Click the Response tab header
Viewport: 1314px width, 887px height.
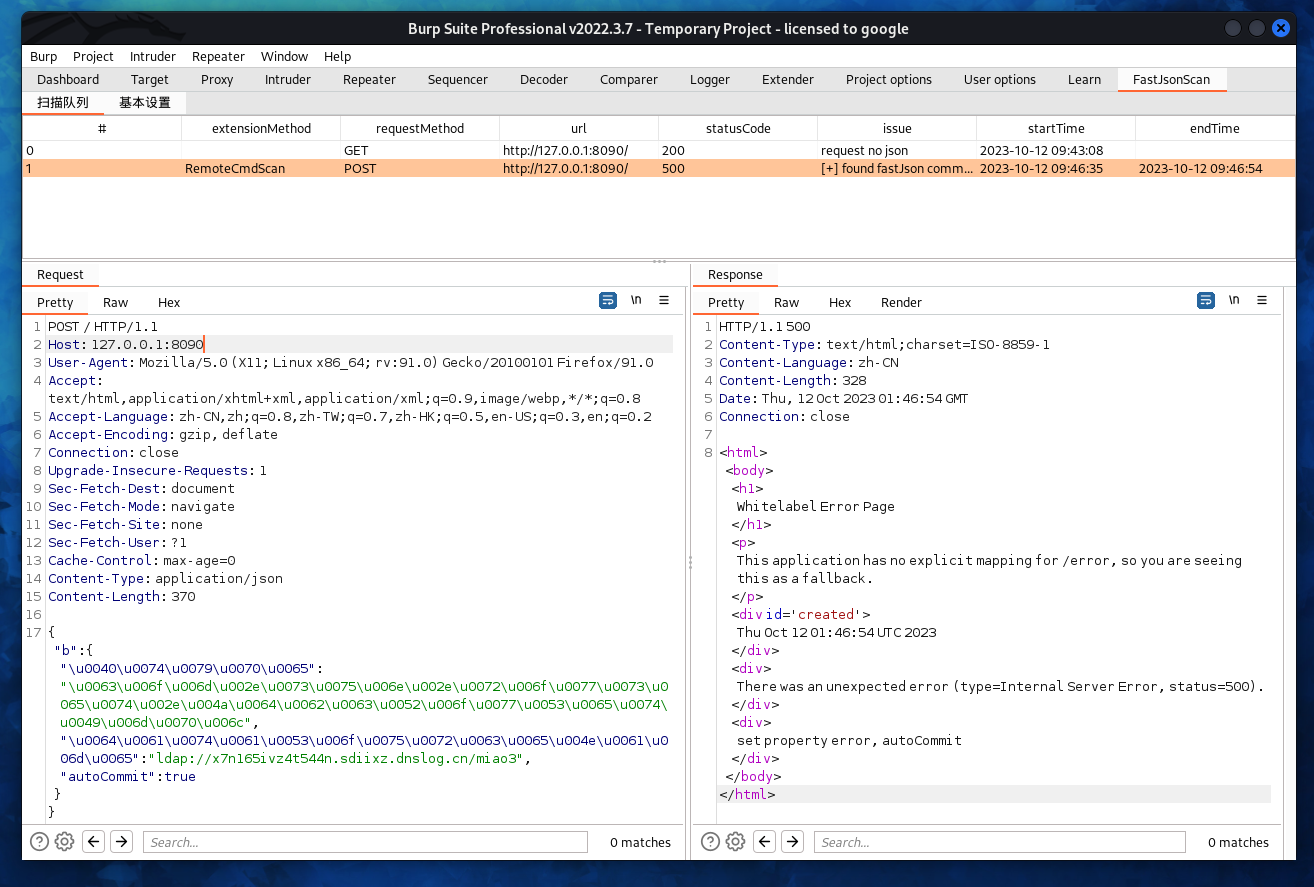point(735,274)
